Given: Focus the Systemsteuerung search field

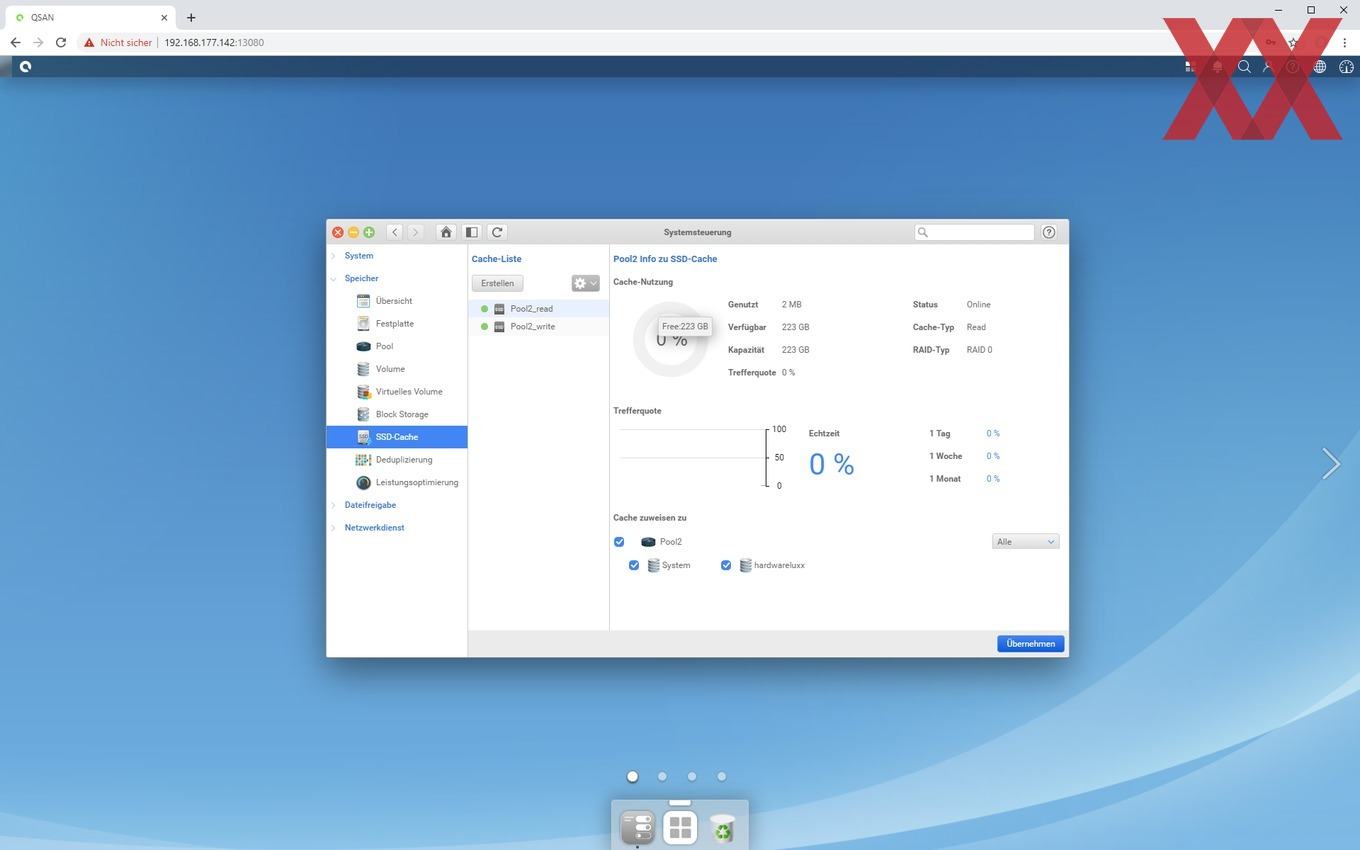Looking at the screenshot, I should click(974, 232).
